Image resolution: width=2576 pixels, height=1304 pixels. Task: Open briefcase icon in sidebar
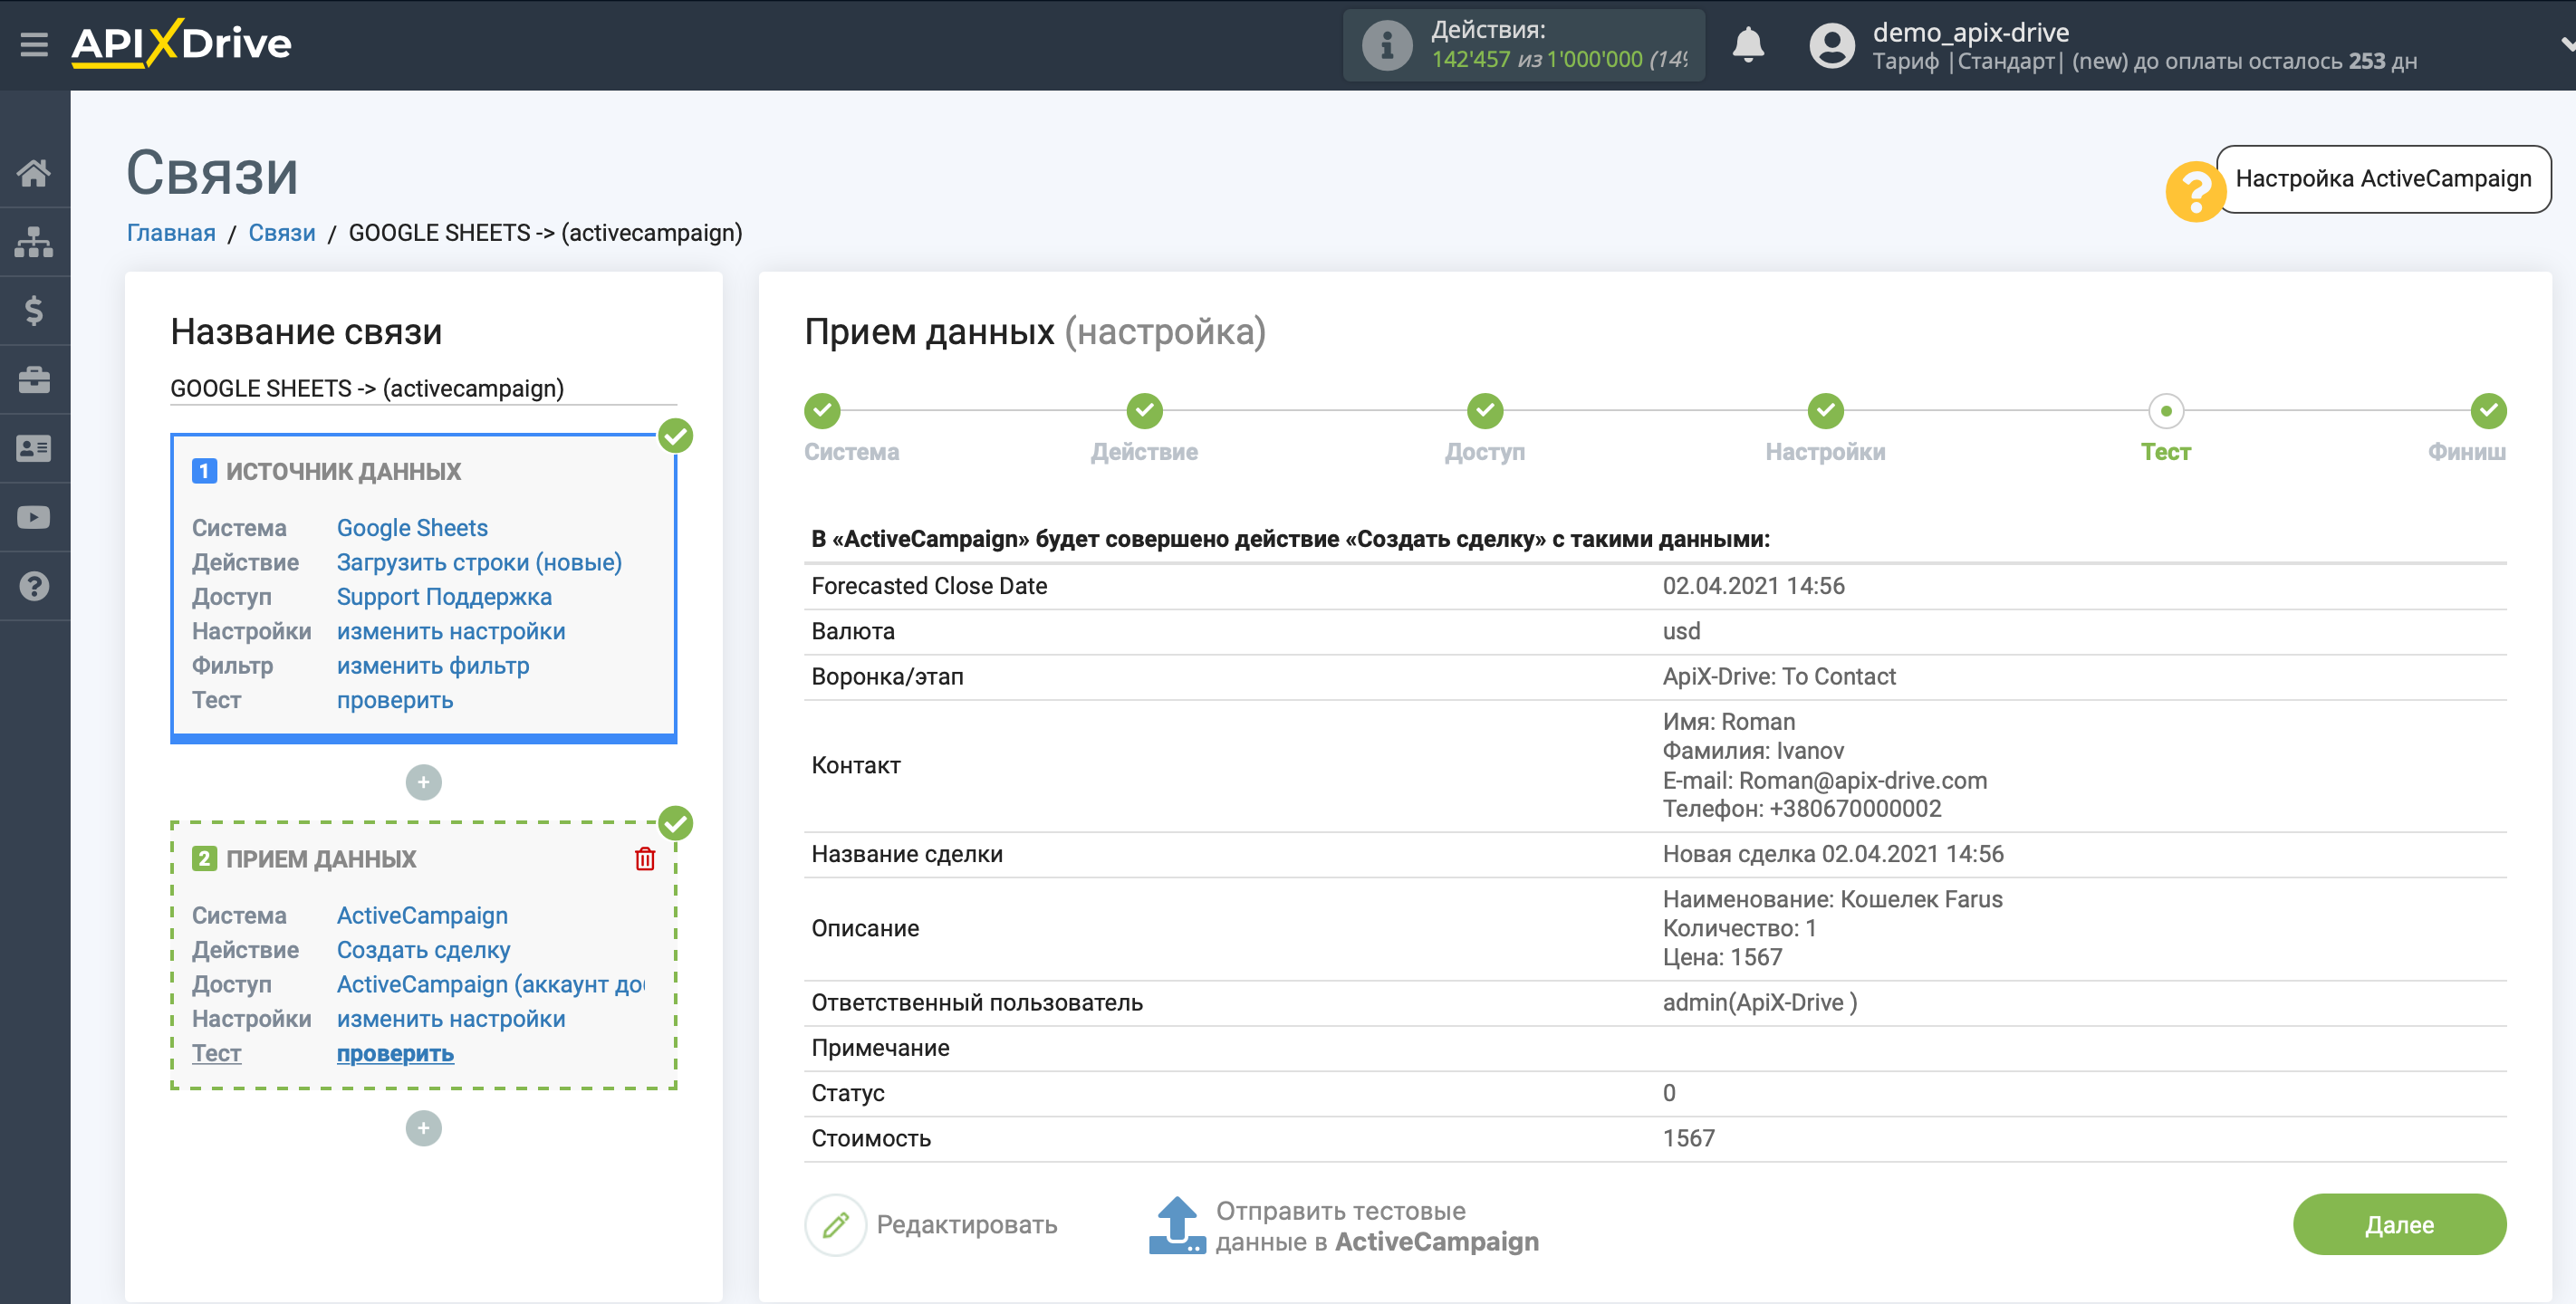pos(34,380)
